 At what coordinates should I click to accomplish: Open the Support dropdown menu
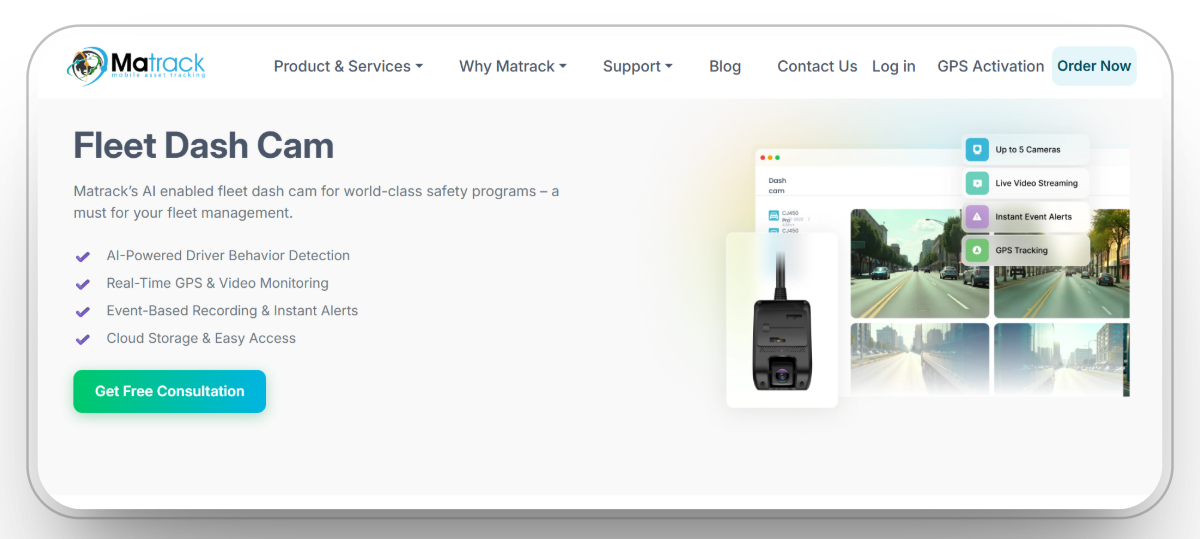coord(637,66)
